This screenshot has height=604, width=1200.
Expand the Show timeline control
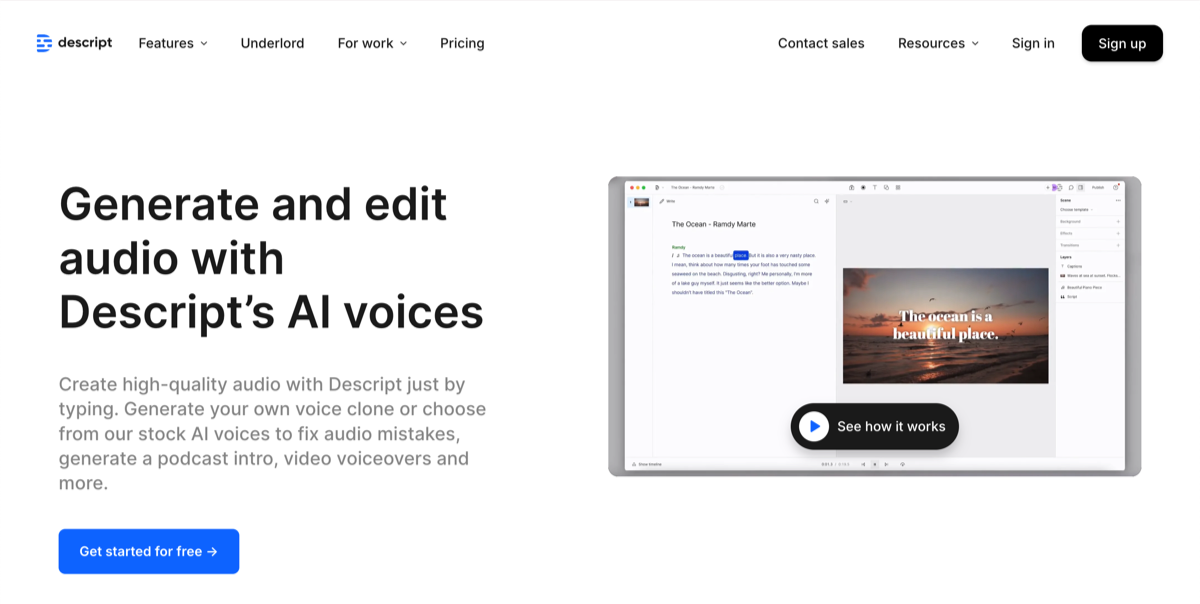point(648,464)
